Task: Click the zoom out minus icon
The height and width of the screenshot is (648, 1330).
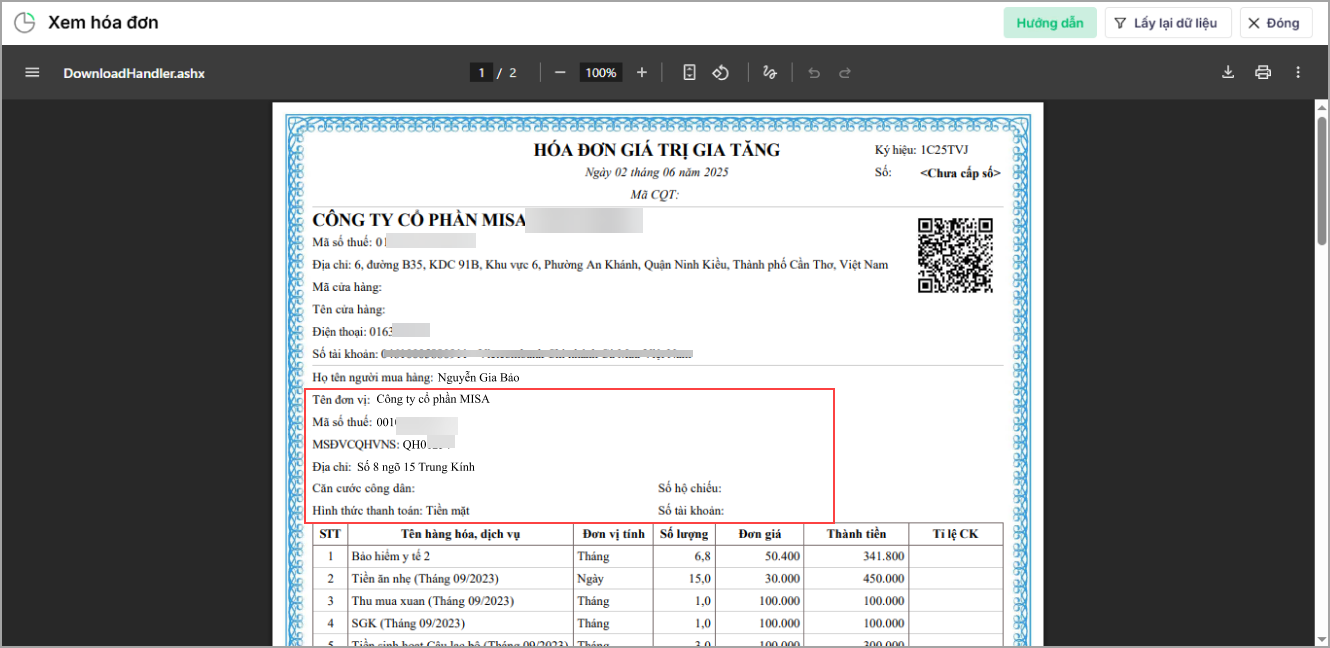Action: click(560, 73)
